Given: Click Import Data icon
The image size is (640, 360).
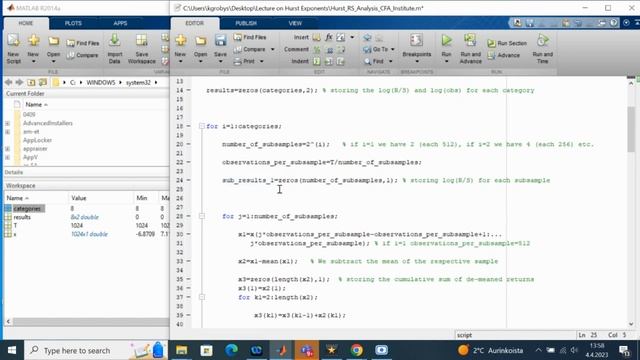Looking at the screenshot, I should [x=115, y=40].
